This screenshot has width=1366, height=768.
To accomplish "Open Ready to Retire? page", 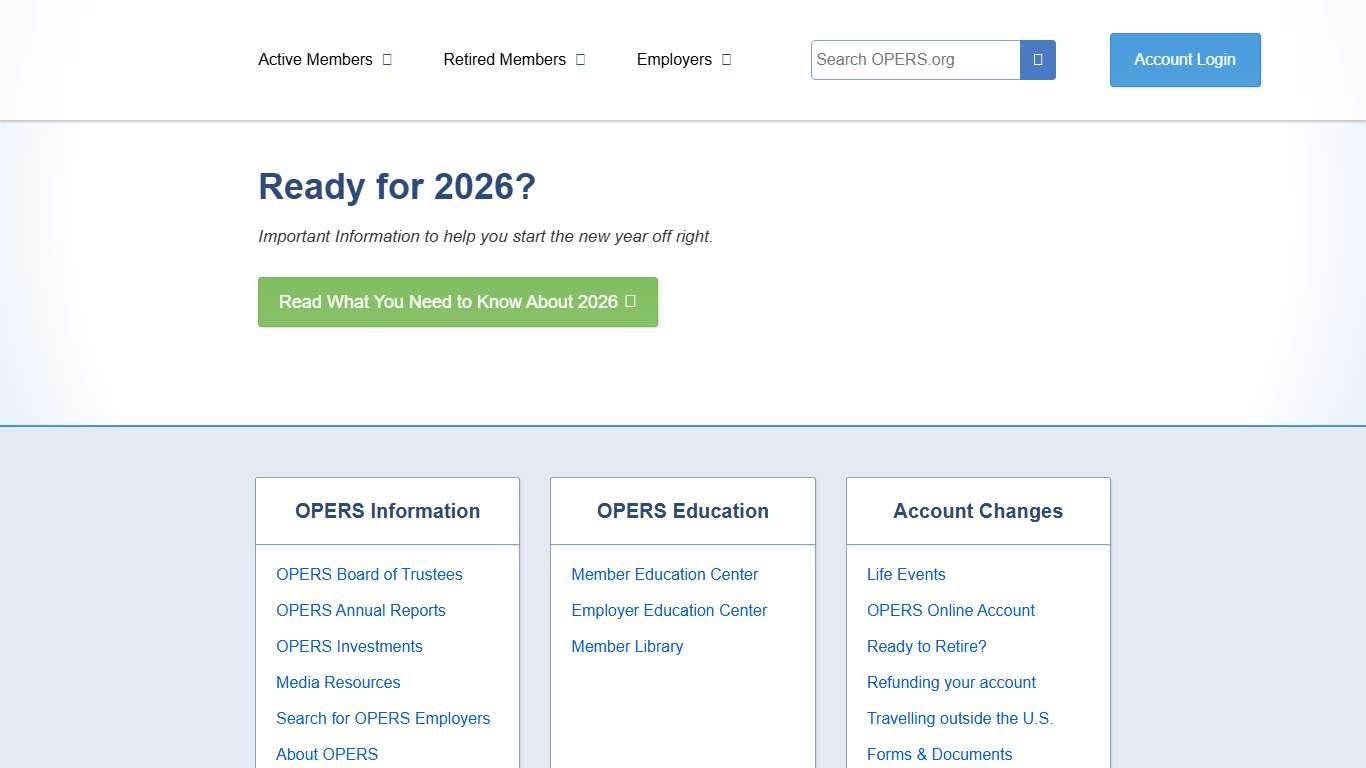I will coord(926,646).
